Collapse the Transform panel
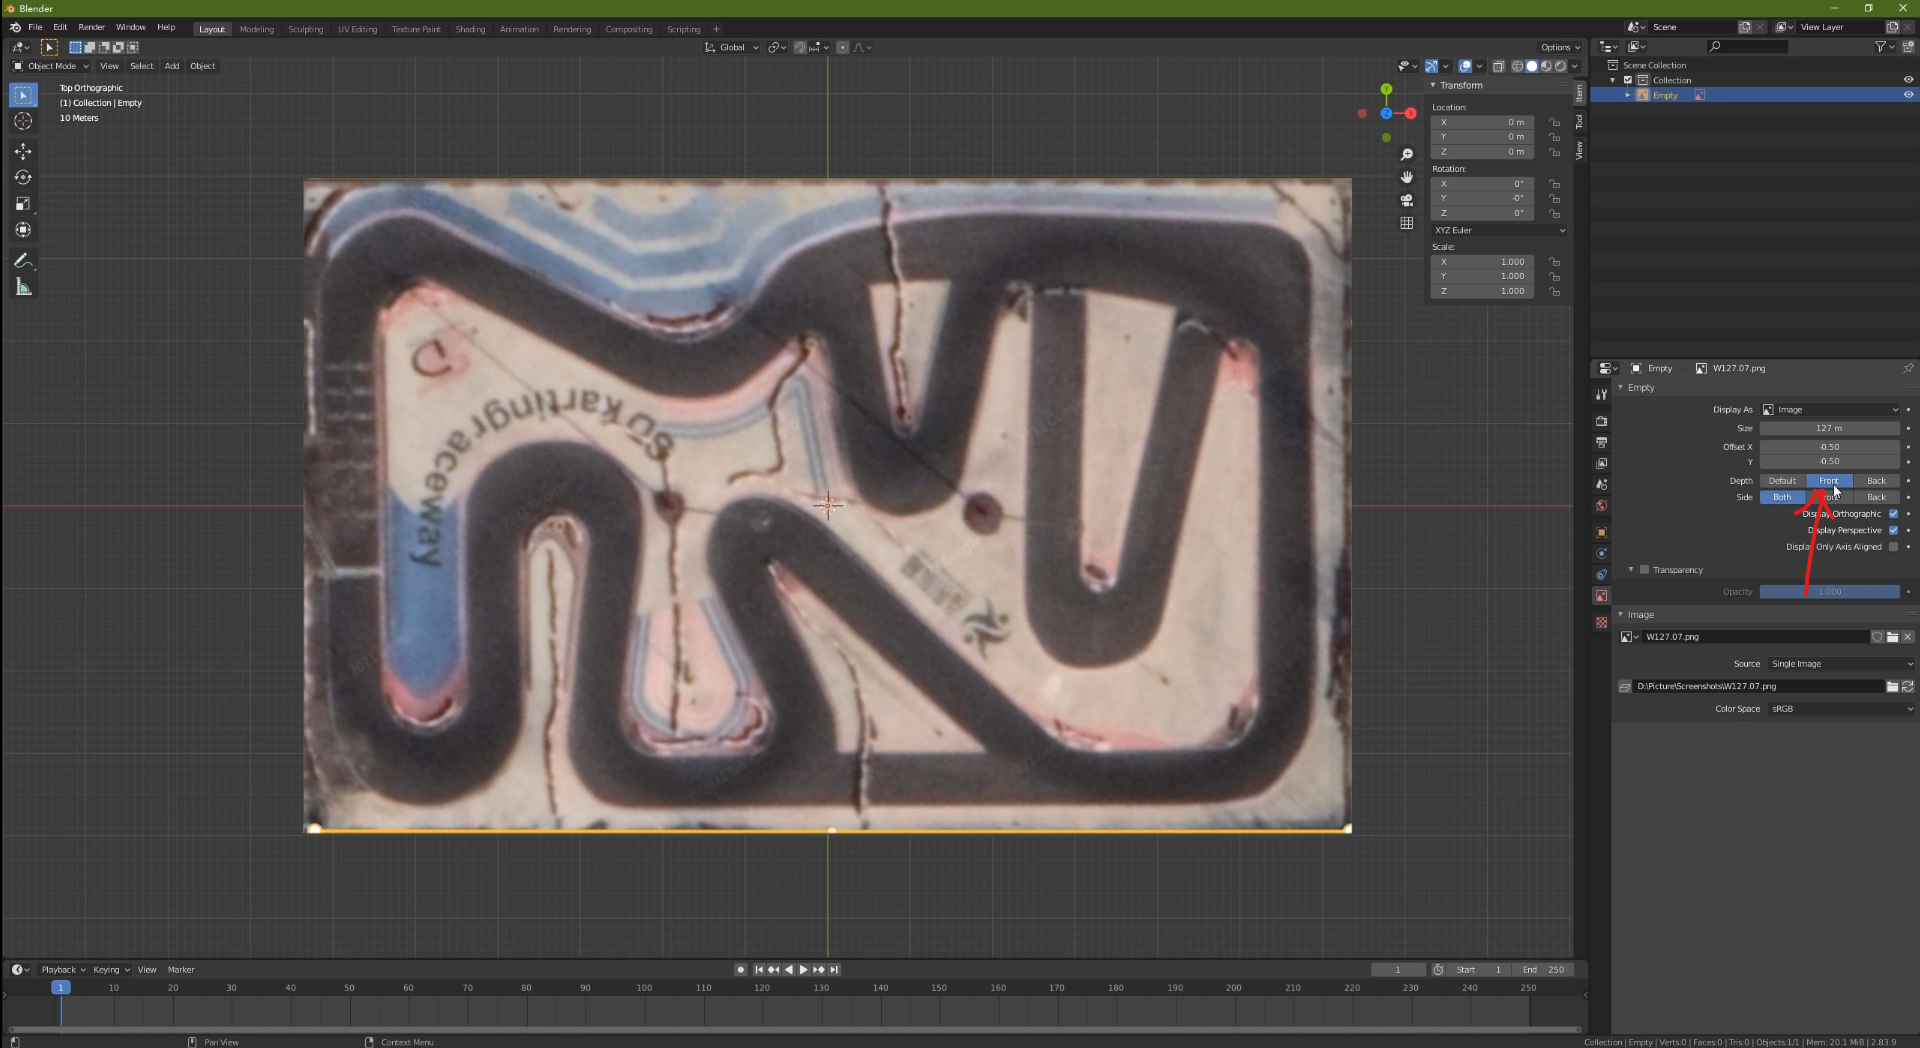 [x=1461, y=85]
